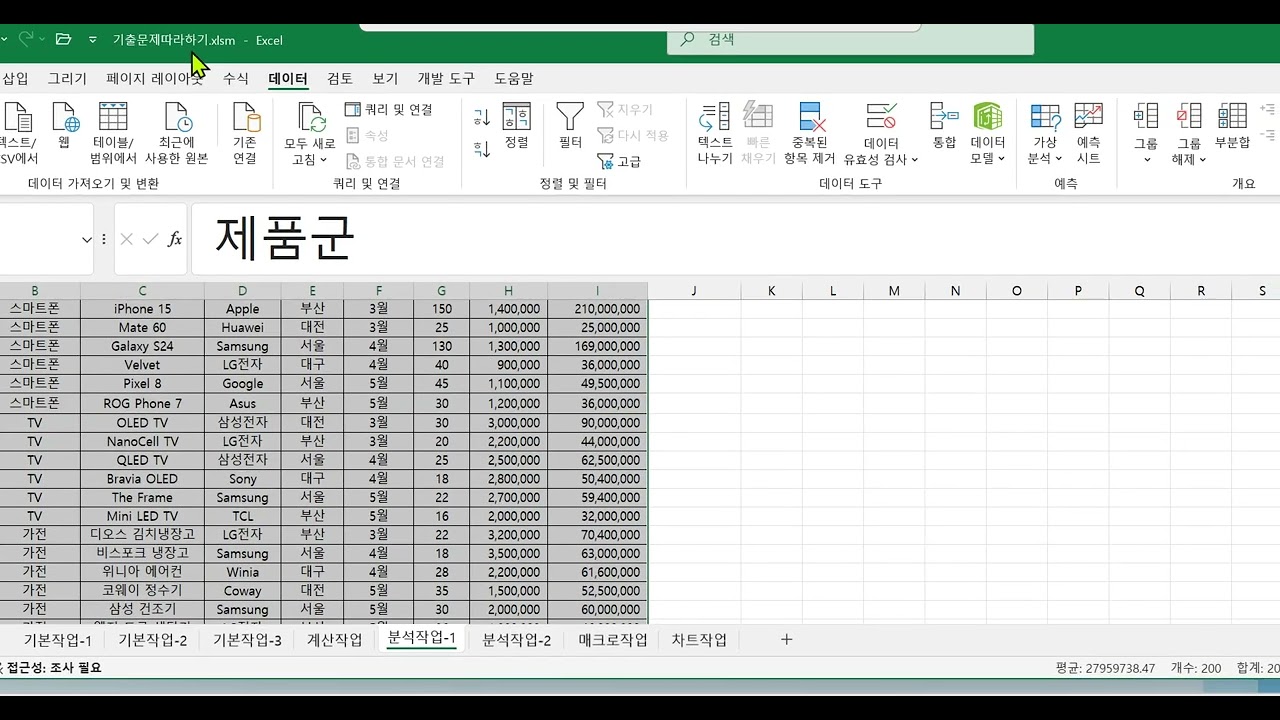Screen dimensions: 1280x720
Task: Click cell containing iPhone 15
Action: 142,309
